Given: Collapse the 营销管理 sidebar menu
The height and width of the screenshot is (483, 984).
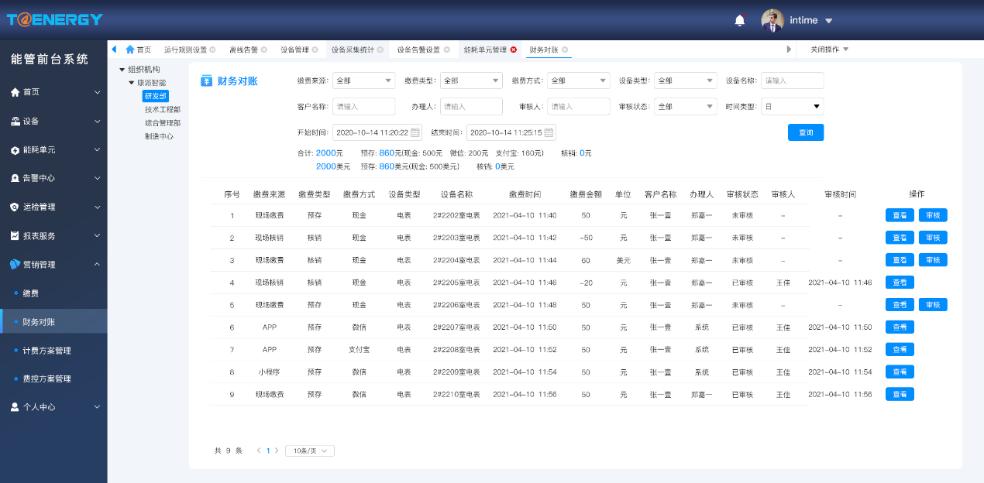Looking at the screenshot, I should point(97,265).
